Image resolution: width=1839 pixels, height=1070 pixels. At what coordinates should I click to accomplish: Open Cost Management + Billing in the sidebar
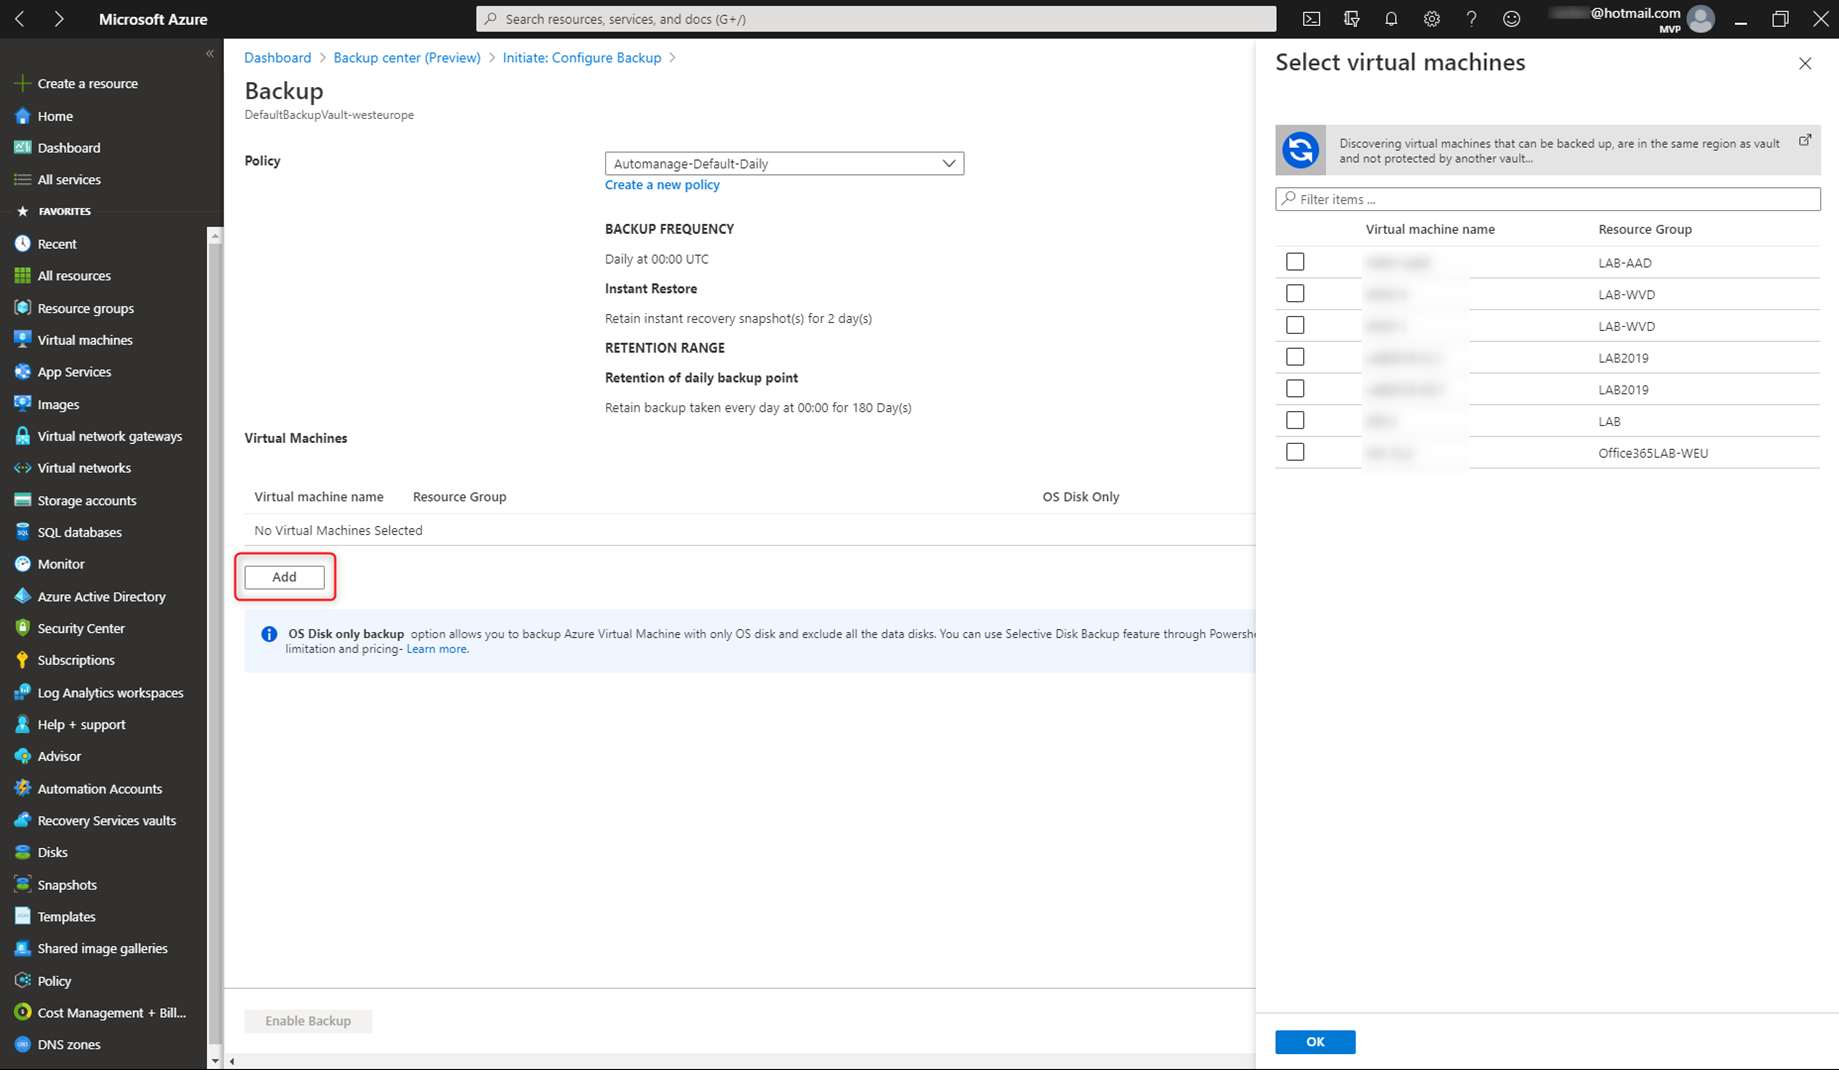pos(112,1013)
